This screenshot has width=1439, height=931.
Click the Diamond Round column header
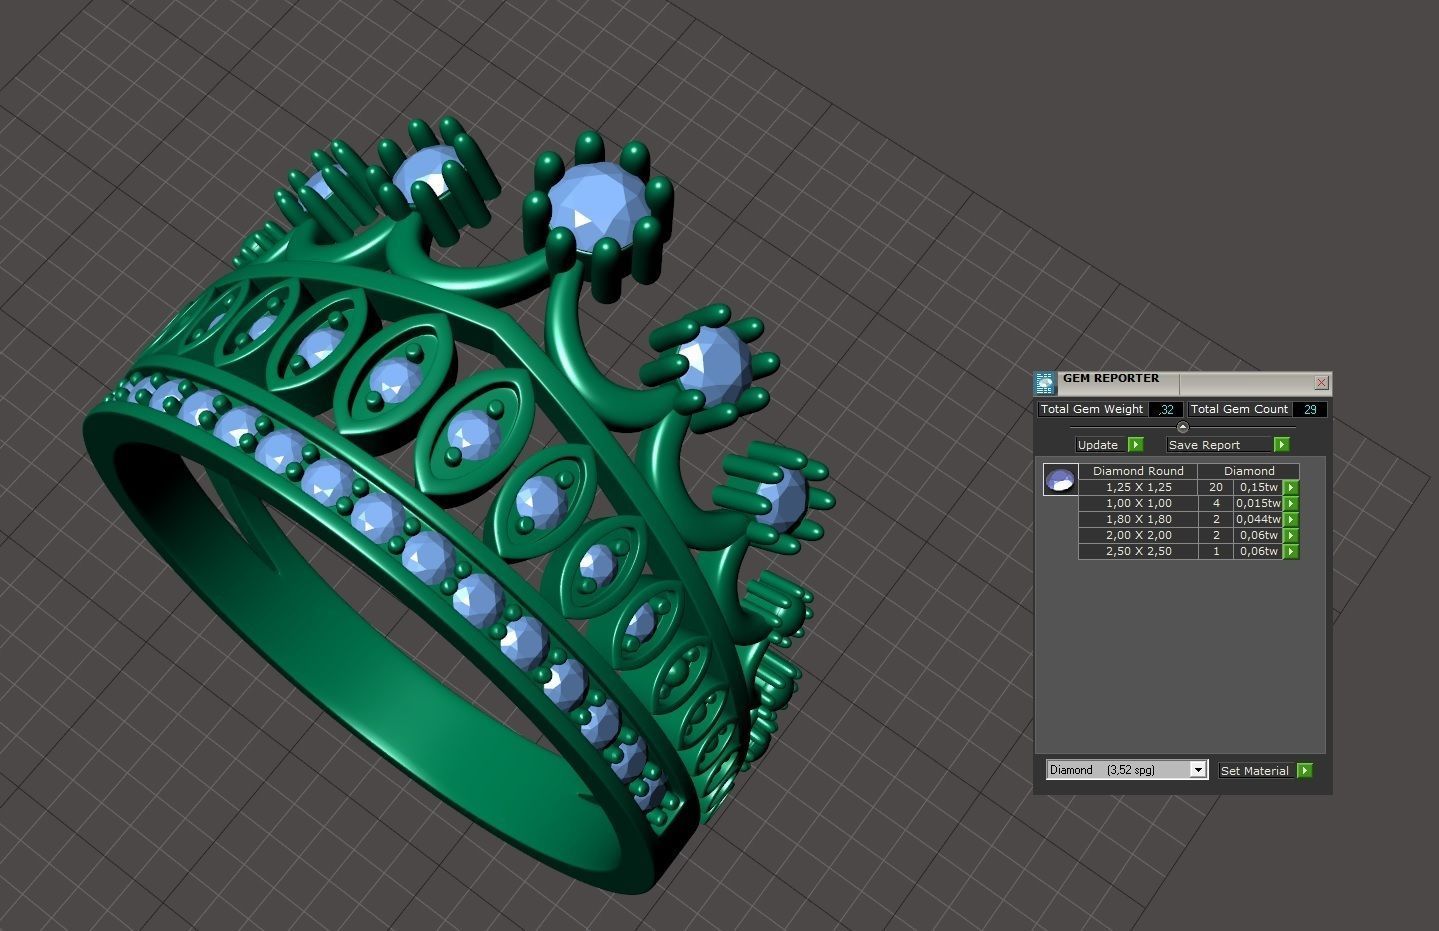click(1138, 471)
